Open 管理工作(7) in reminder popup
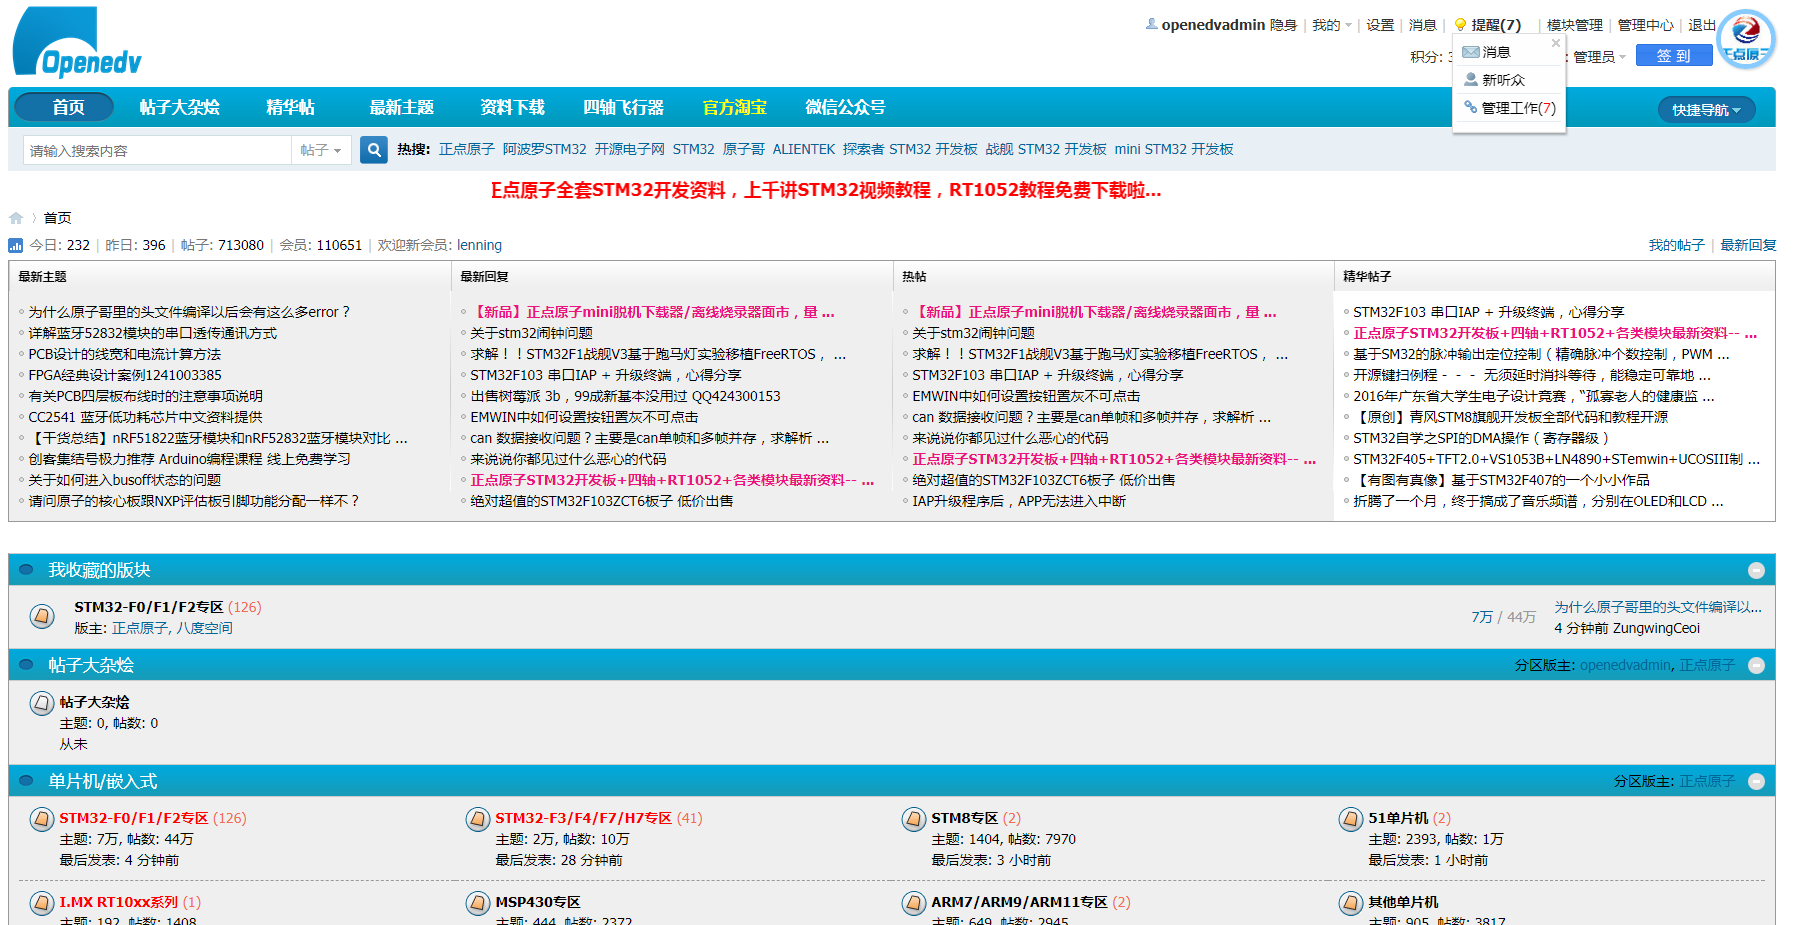This screenshot has width=1801, height=925. (x=1518, y=108)
